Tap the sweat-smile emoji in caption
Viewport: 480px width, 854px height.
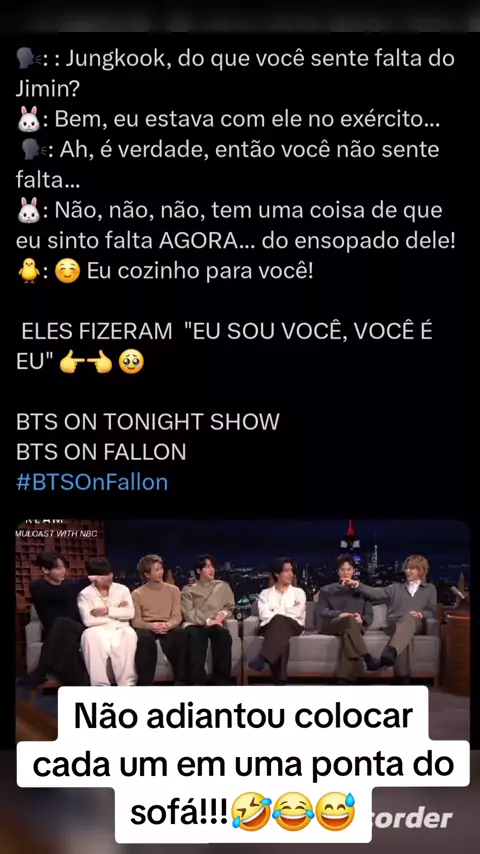(x=336, y=811)
